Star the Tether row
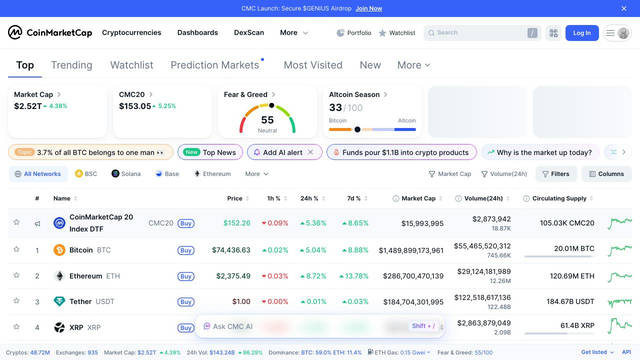This screenshot has height=360, width=640. point(16,301)
